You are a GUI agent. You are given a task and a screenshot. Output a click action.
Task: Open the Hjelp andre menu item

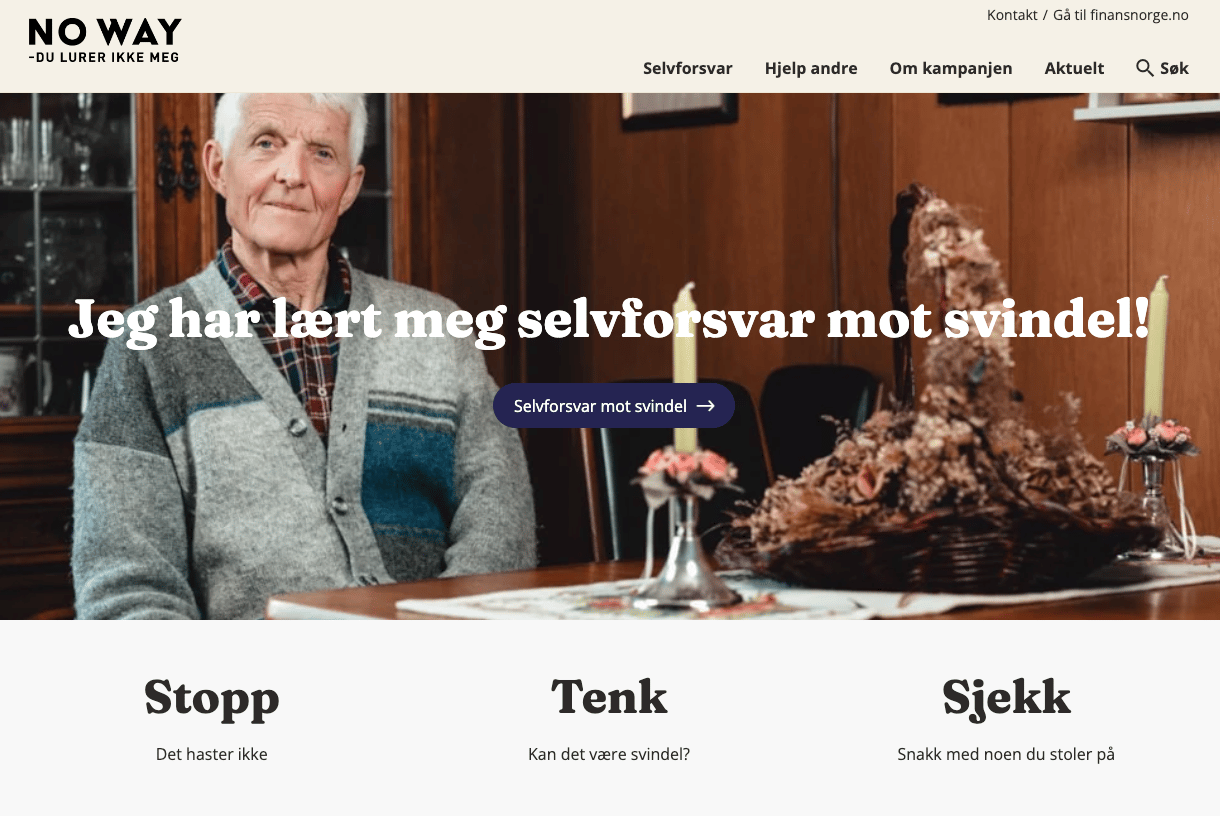(811, 68)
